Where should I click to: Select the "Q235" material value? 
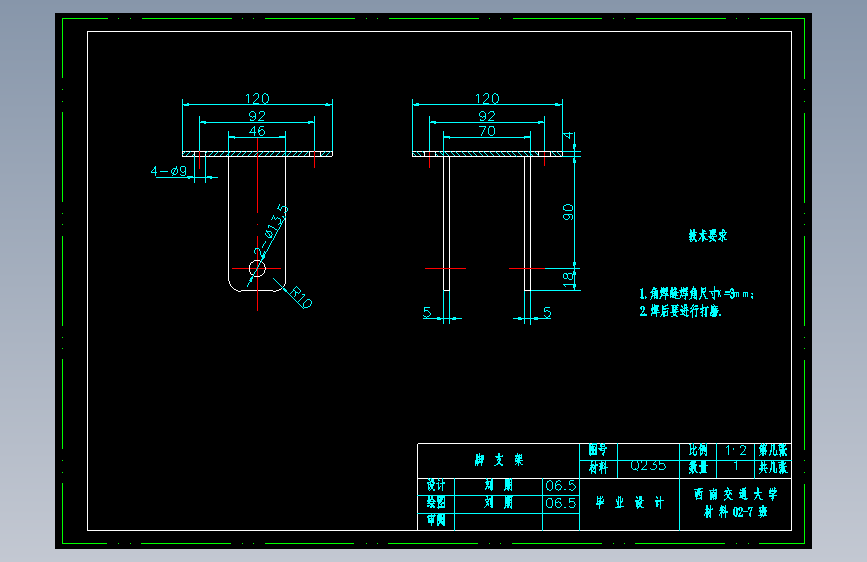[x=648, y=466]
